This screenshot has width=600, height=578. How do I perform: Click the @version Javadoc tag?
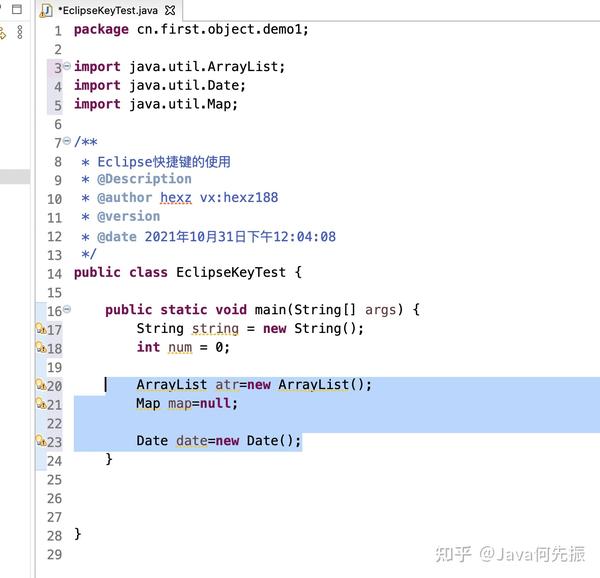[129, 217]
